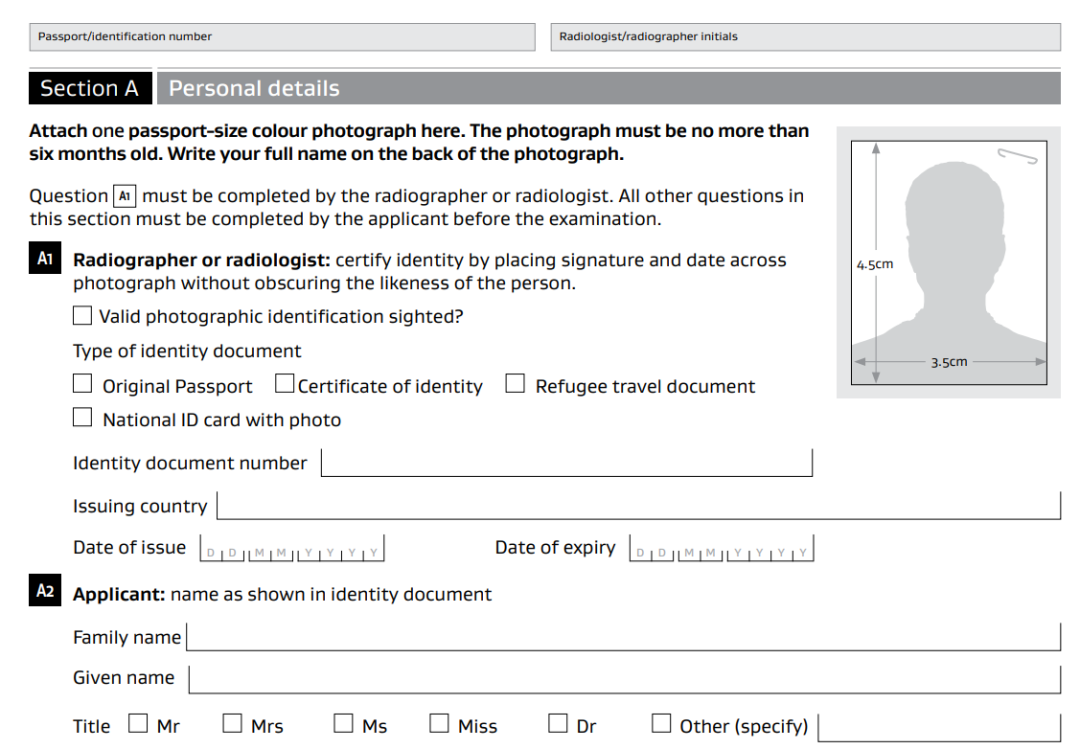
Task: Click the Other (specify) text field
Action: tap(938, 727)
